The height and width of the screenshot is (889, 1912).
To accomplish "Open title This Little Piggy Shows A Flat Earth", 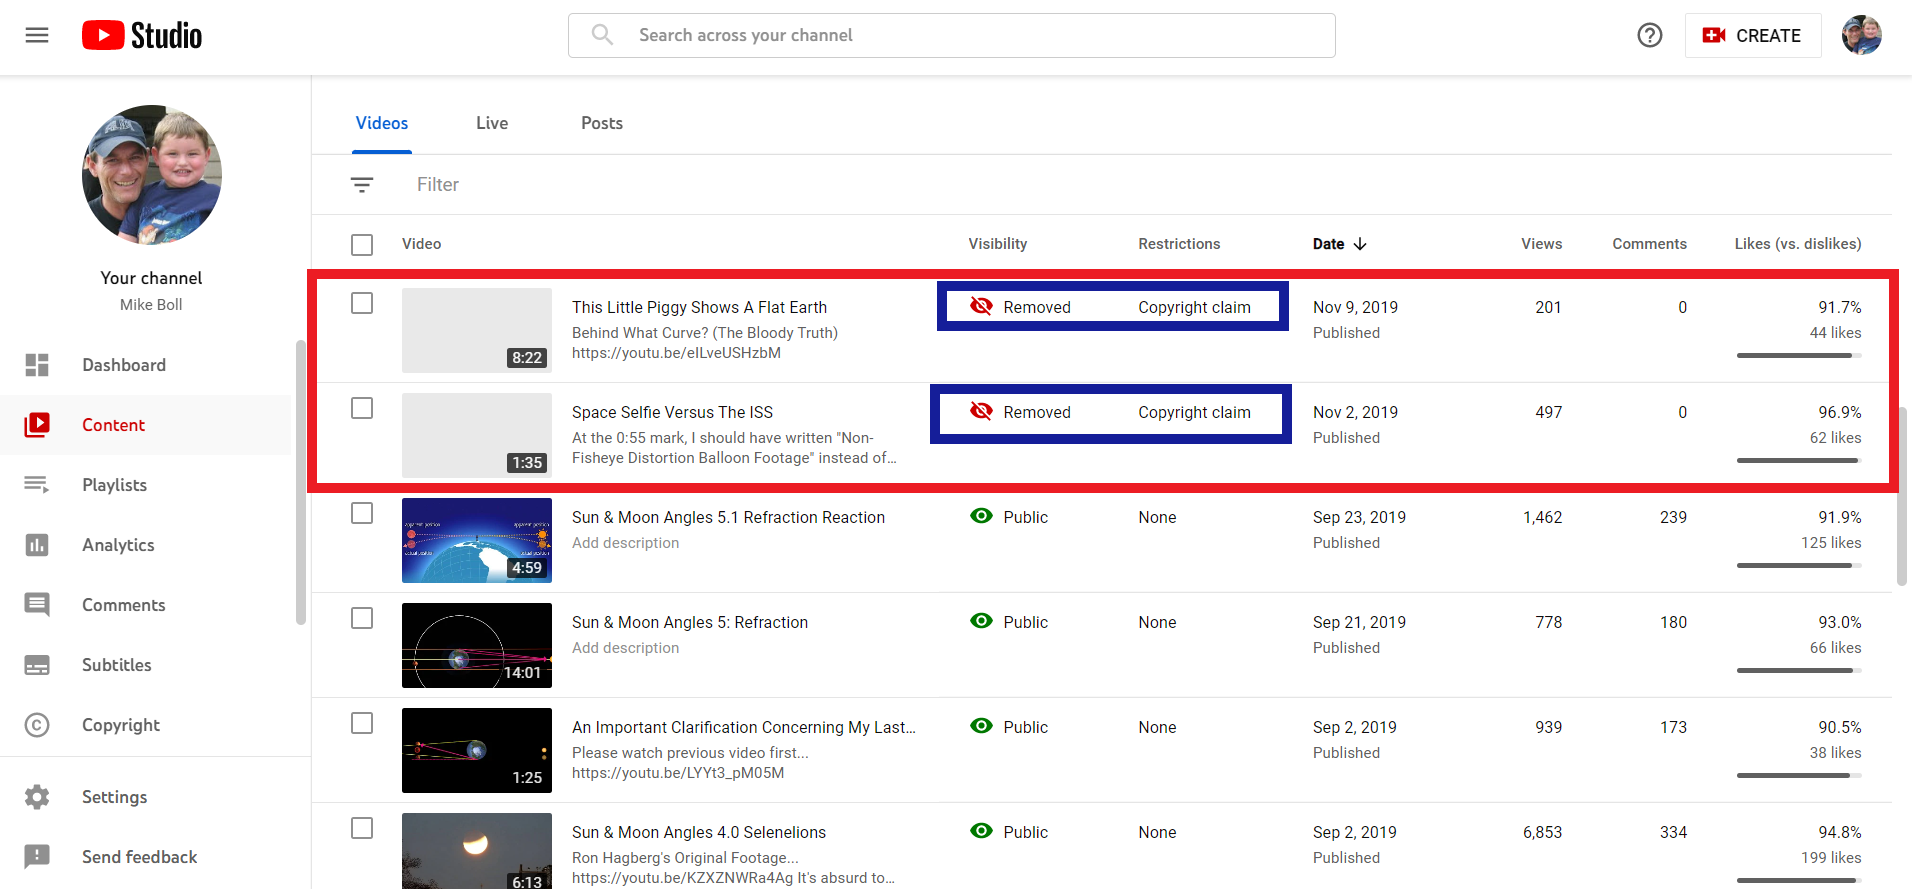I will coord(699,307).
